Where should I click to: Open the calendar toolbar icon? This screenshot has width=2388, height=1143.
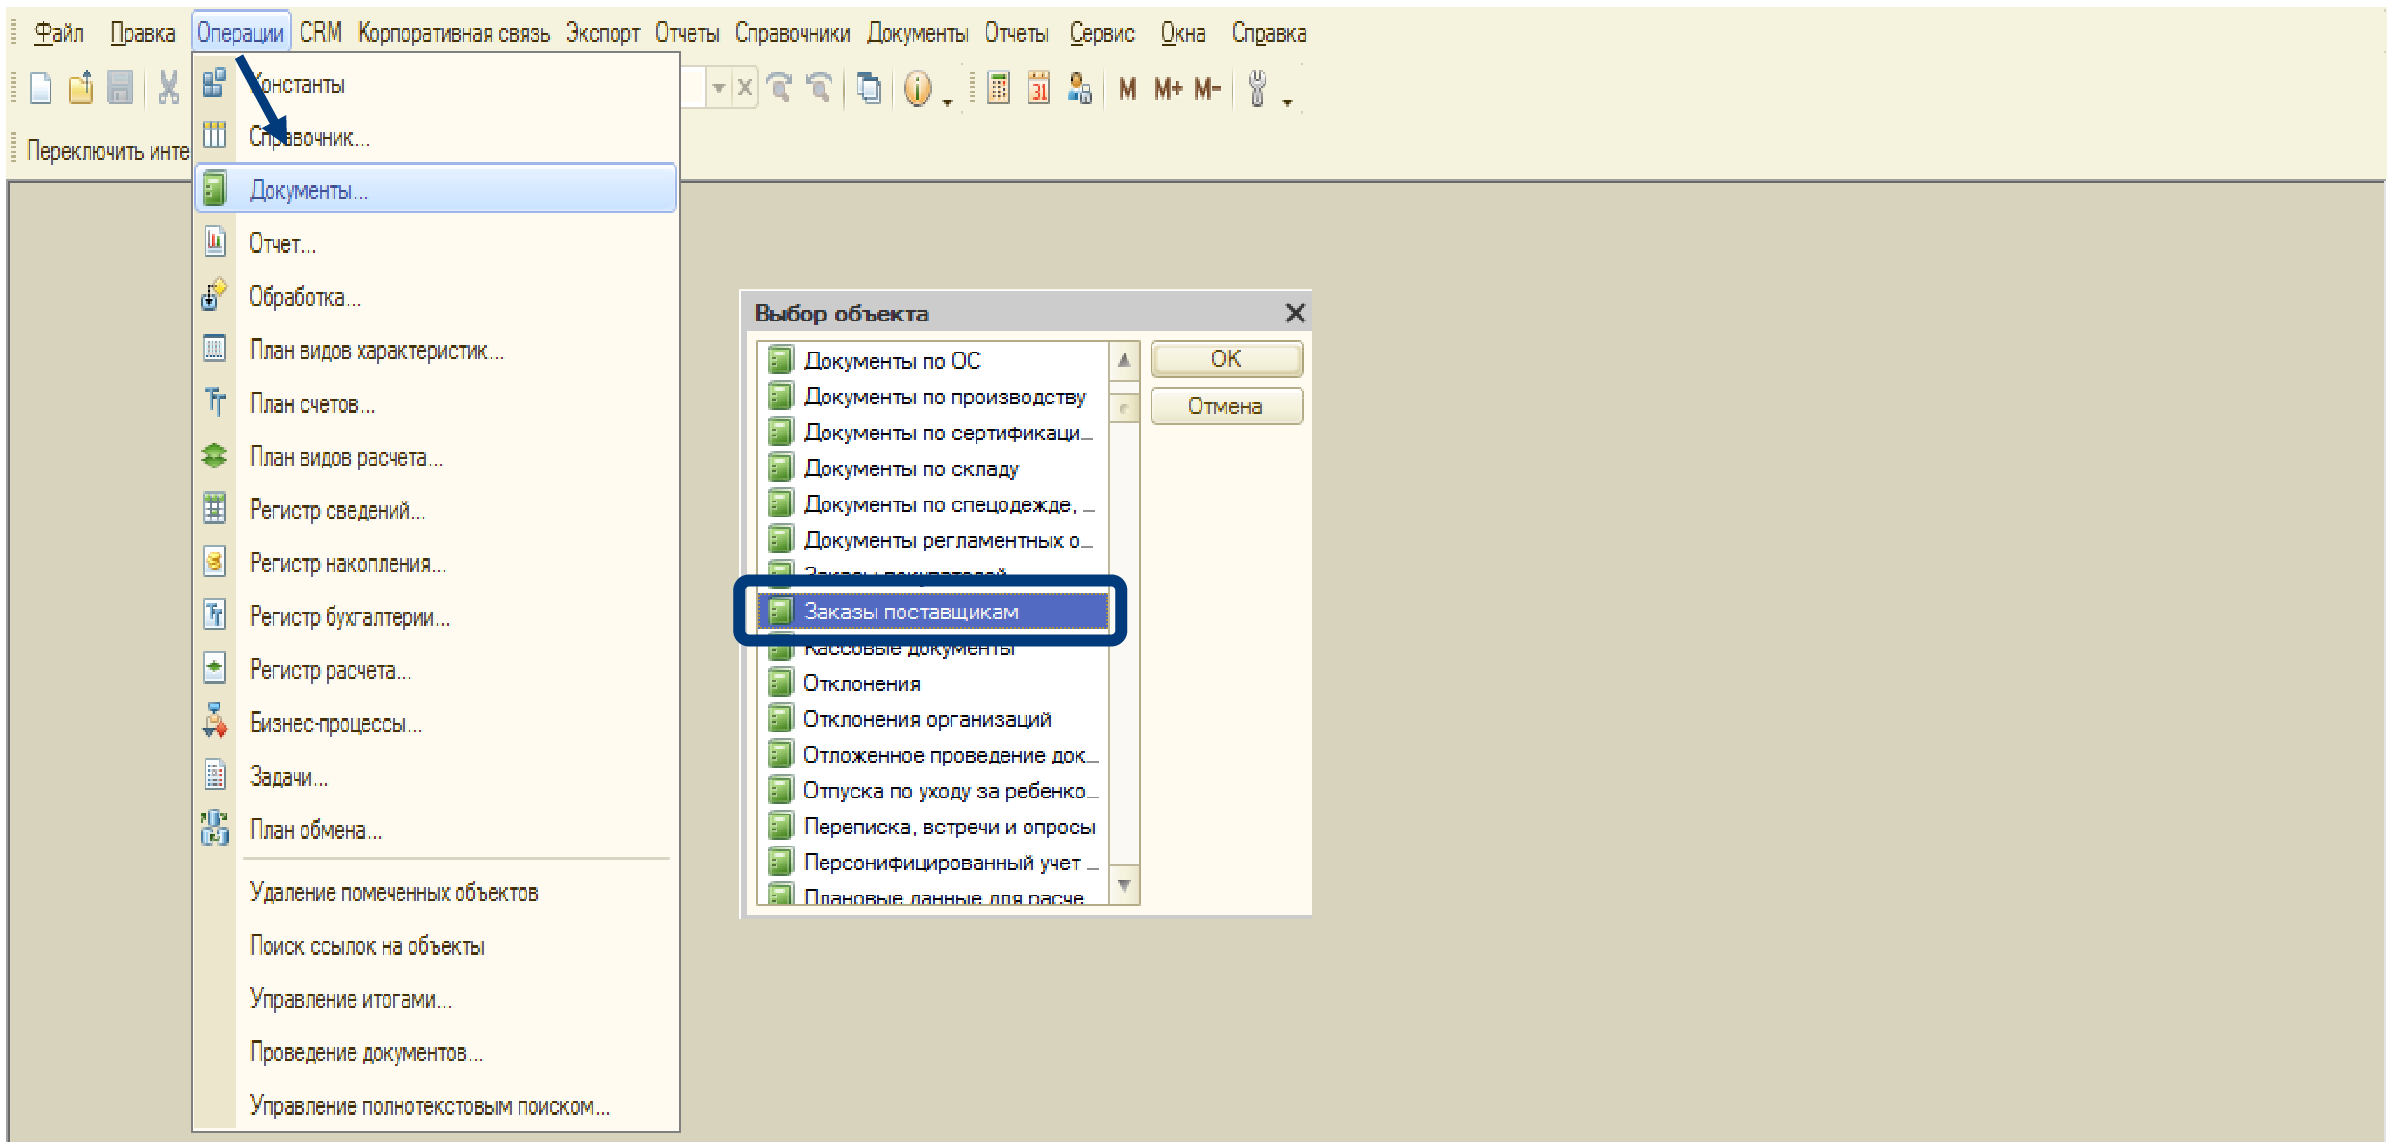[1039, 89]
